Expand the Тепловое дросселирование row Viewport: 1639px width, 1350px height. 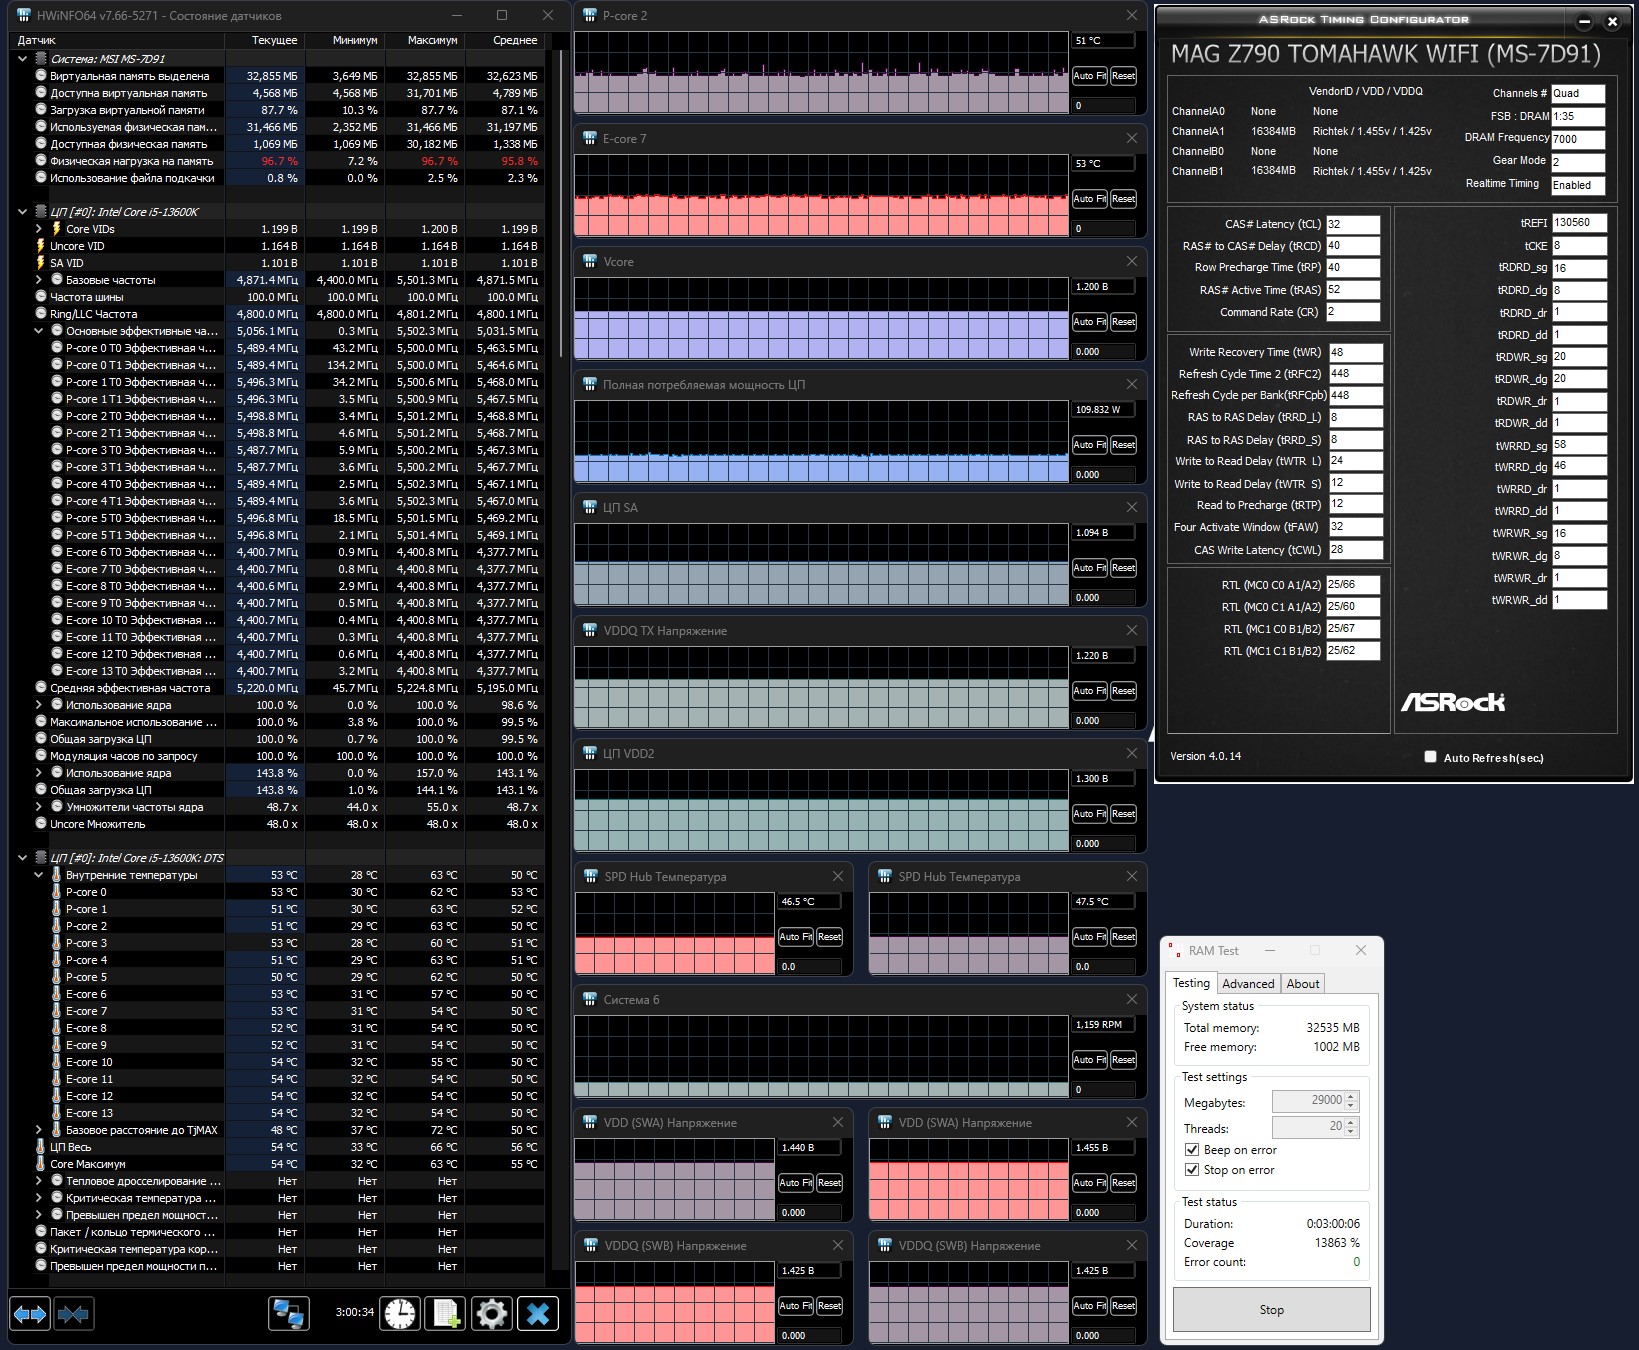tap(39, 1181)
